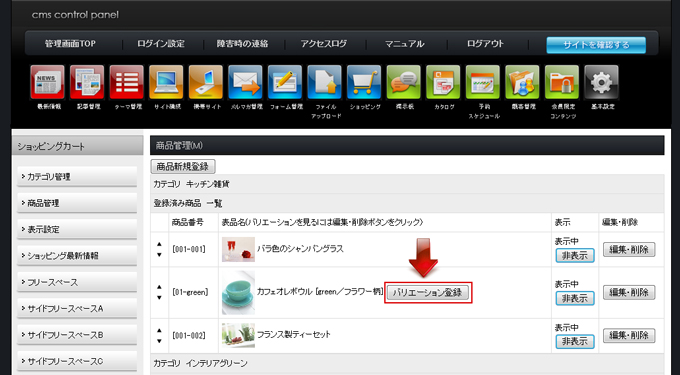Open the shopping cart icon
680x375 pixels.
(364, 82)
